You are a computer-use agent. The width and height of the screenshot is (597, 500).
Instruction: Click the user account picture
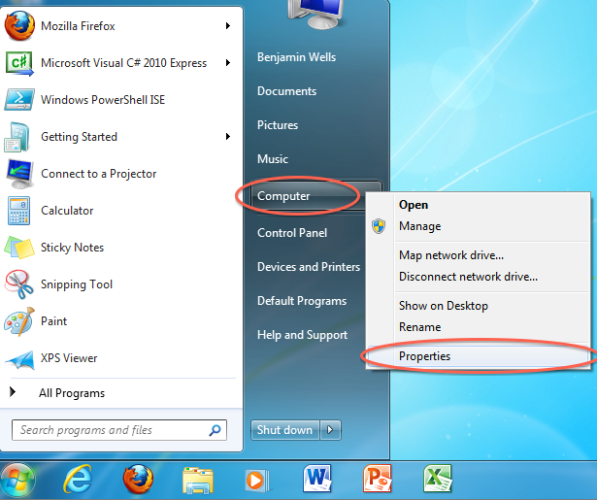click(x=315, y=14)
